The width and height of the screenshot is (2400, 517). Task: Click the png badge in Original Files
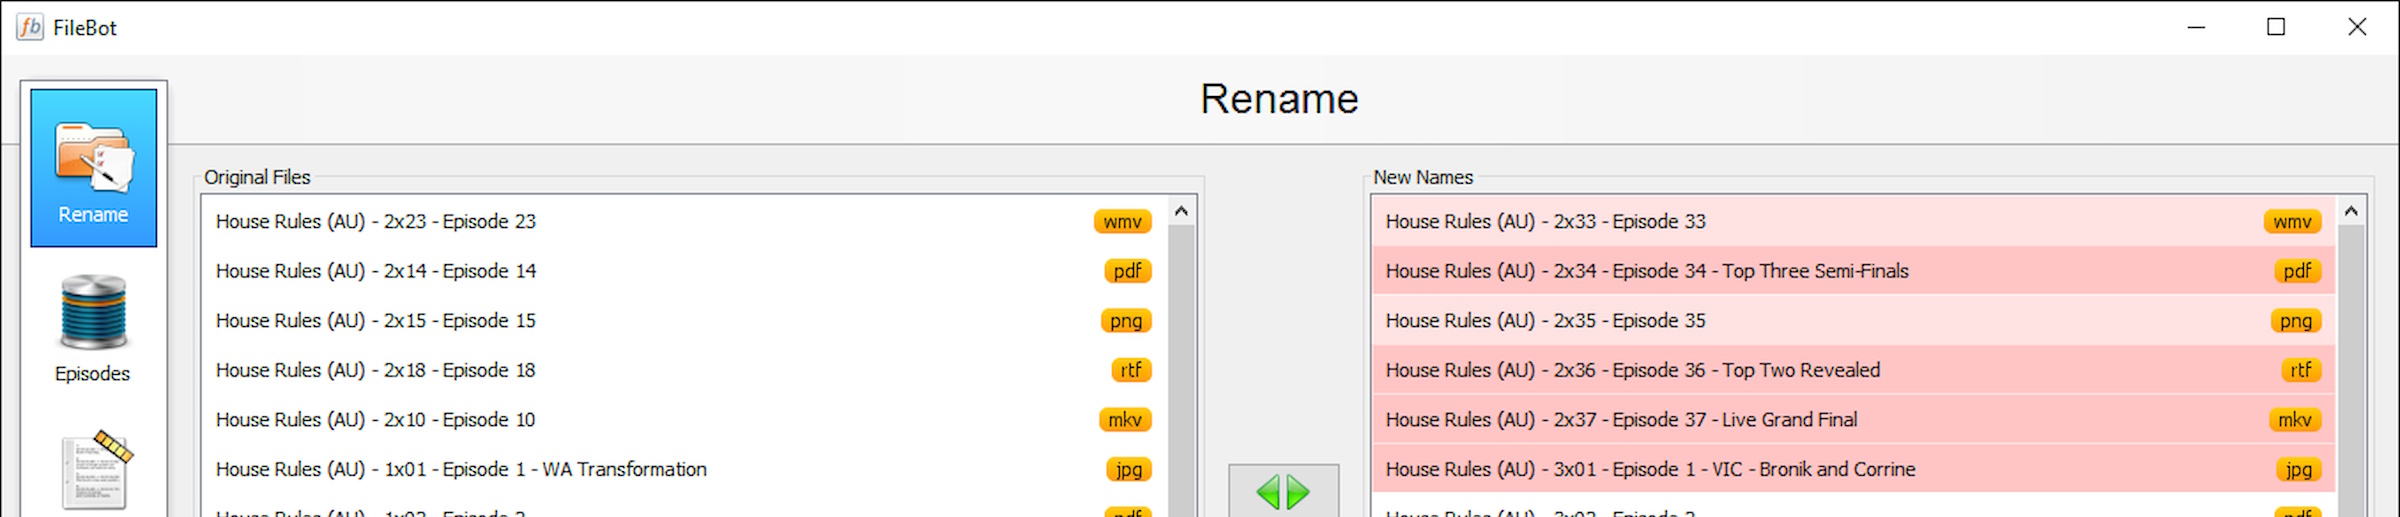click(1126, 320)
